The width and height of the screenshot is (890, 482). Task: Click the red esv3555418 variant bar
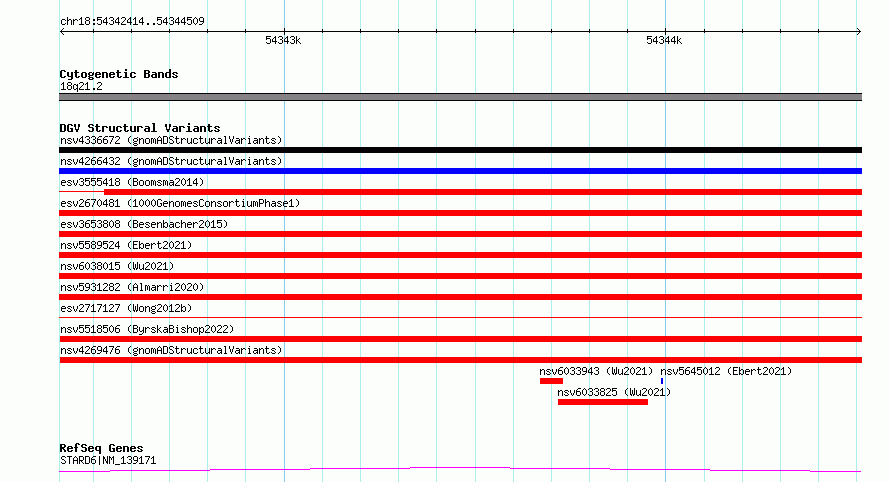point(482,192)
